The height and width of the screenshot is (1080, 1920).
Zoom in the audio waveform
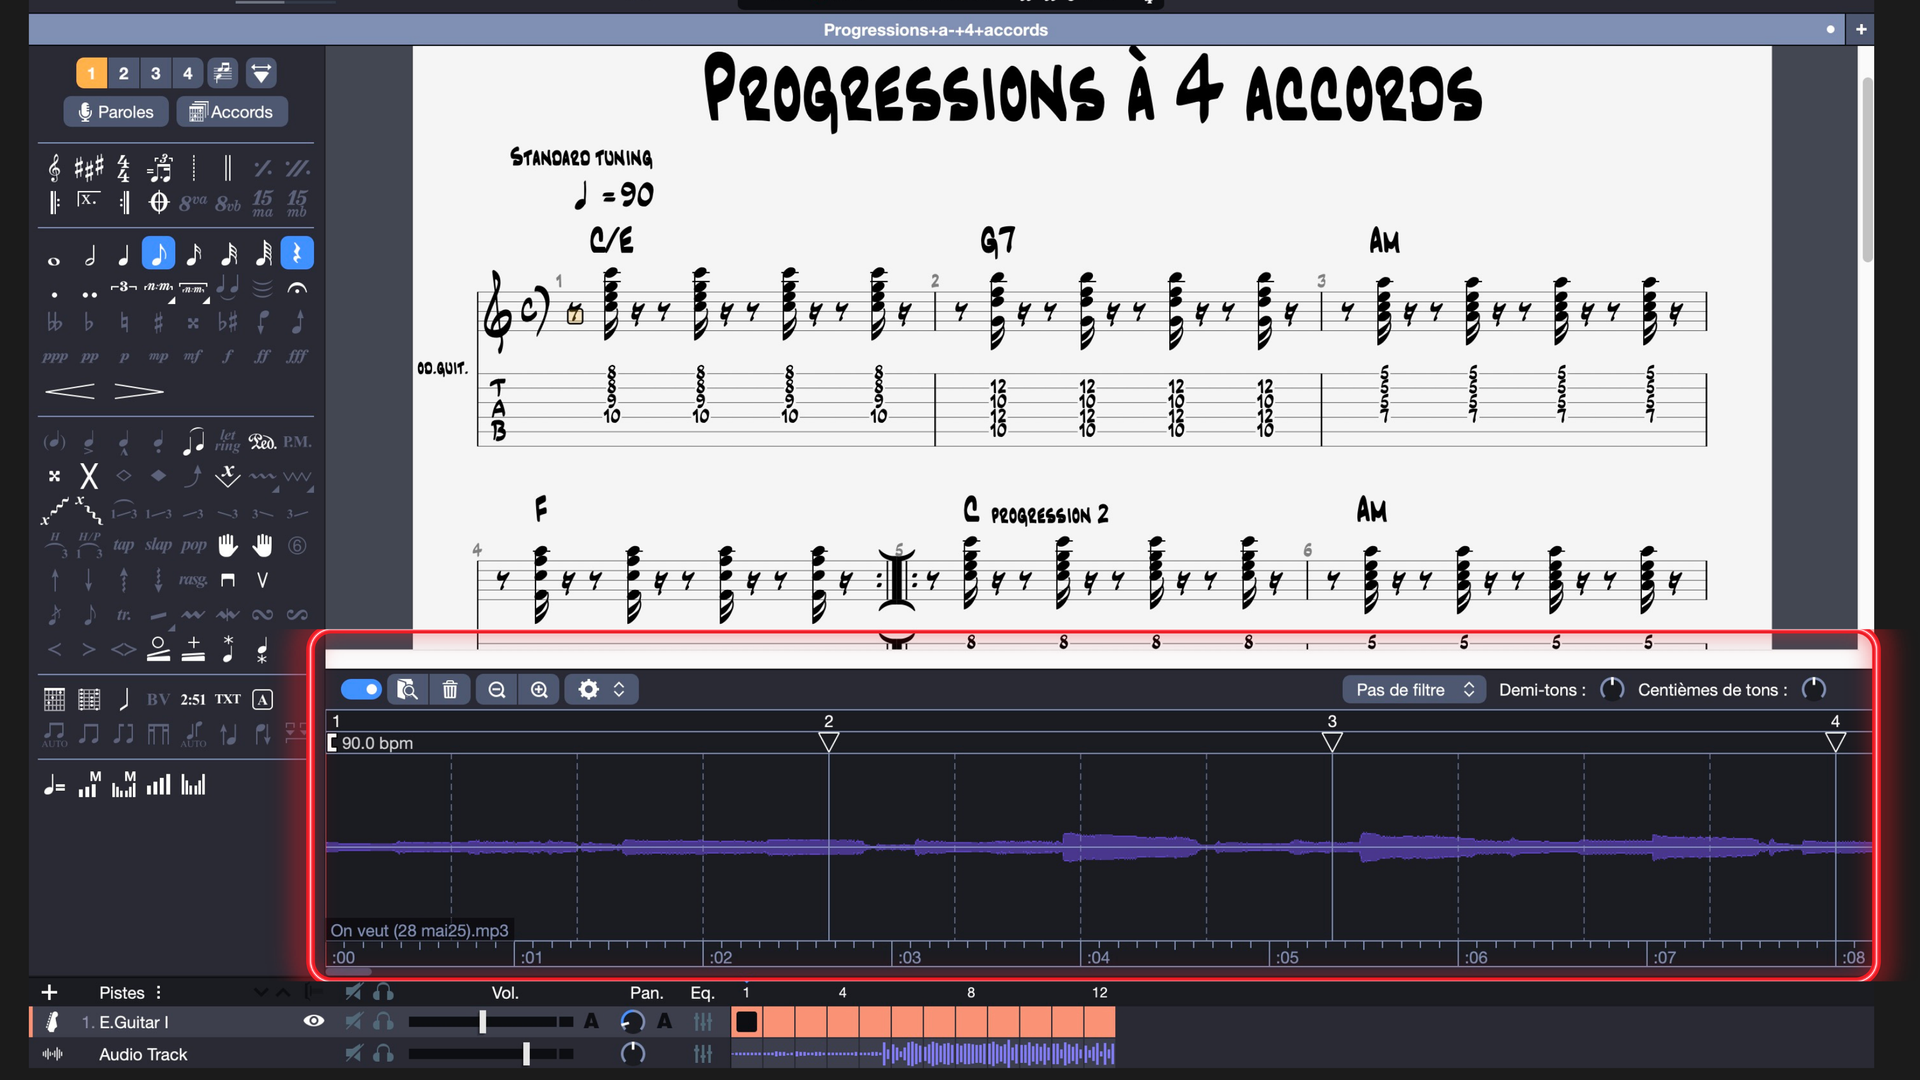pyautogui.click(x=539, y=690)
